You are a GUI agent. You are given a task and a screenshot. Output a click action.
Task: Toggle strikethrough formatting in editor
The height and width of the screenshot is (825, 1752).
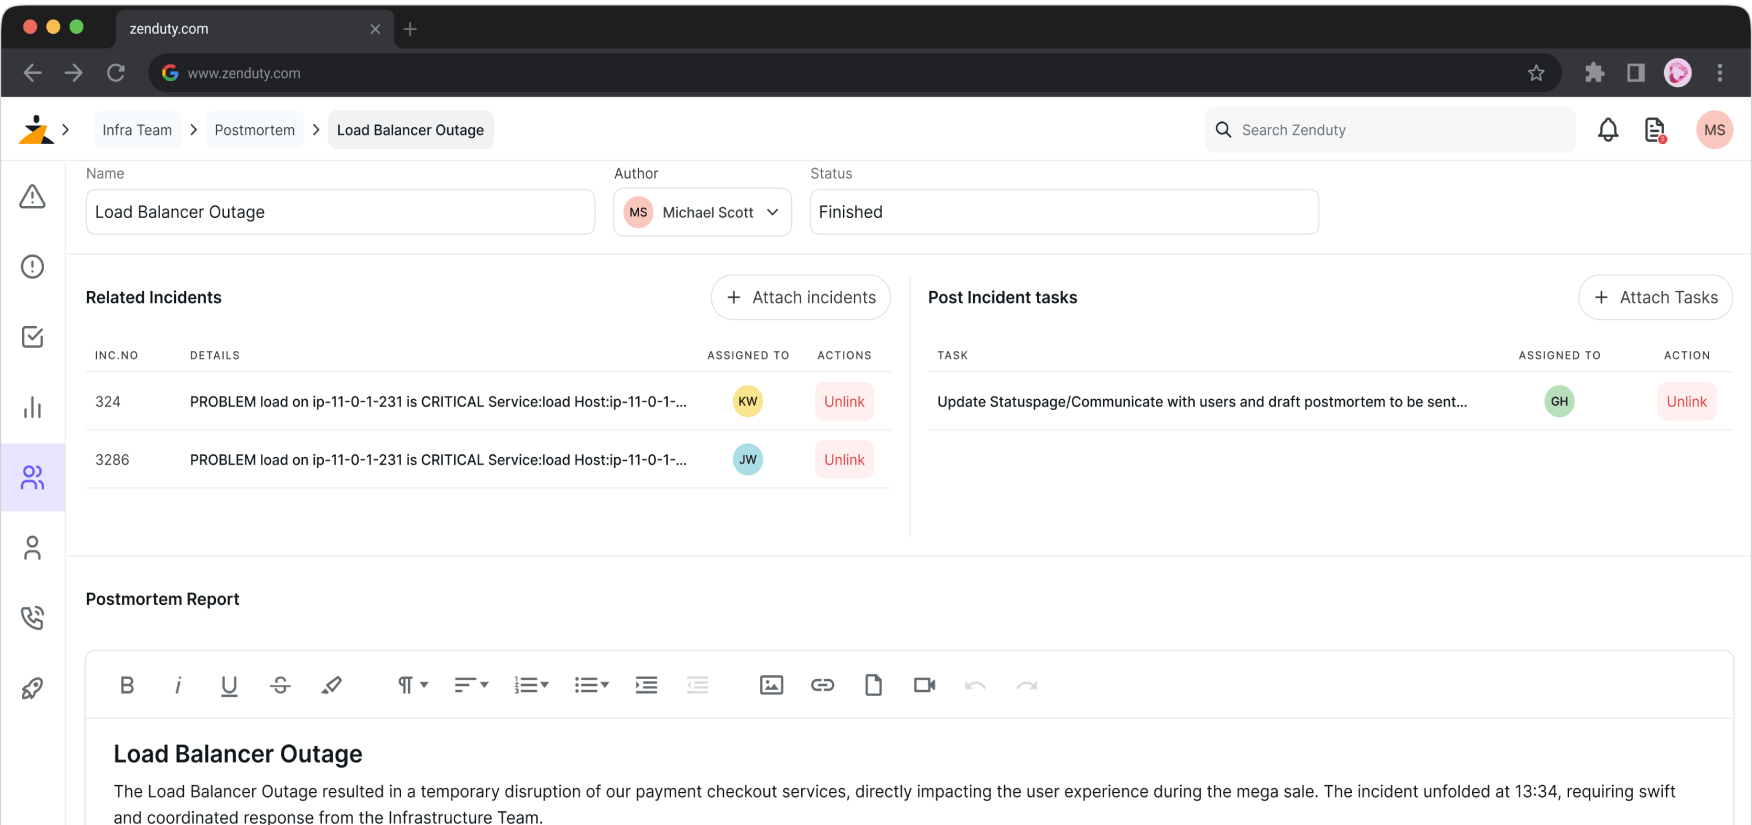coord(280,685)
